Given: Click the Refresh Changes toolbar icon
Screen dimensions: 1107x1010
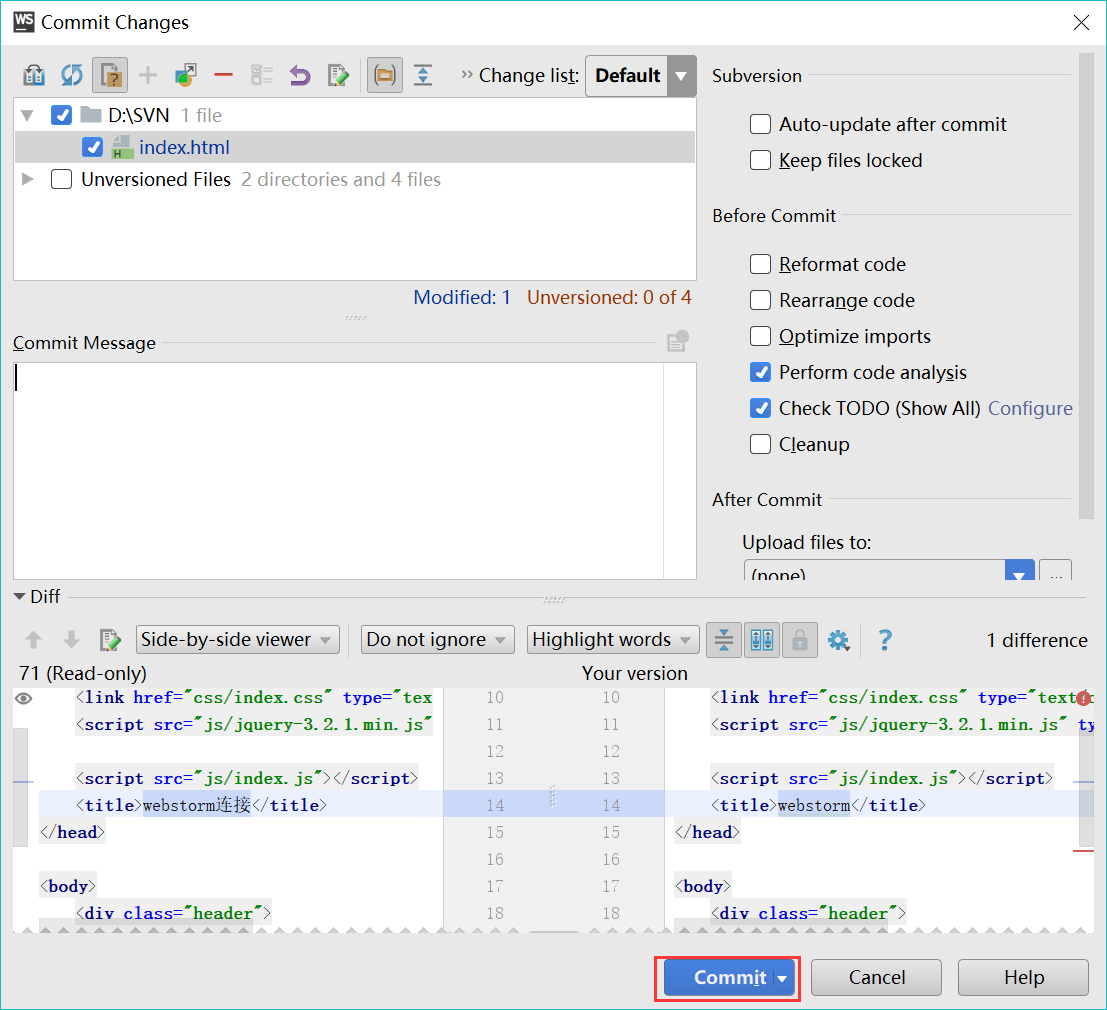Looking at the screenshot, I should point(71,75).
